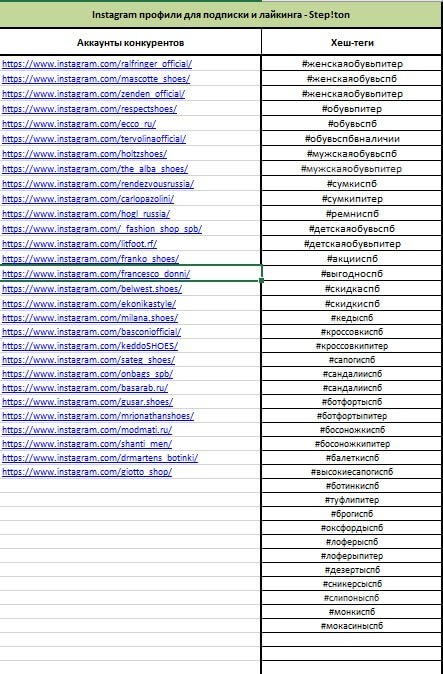Select the '#сумкипитер' cell
Image resolution: width=443 pixels, height=674 pixels.
pyautogui.click(x=352, y=199)
